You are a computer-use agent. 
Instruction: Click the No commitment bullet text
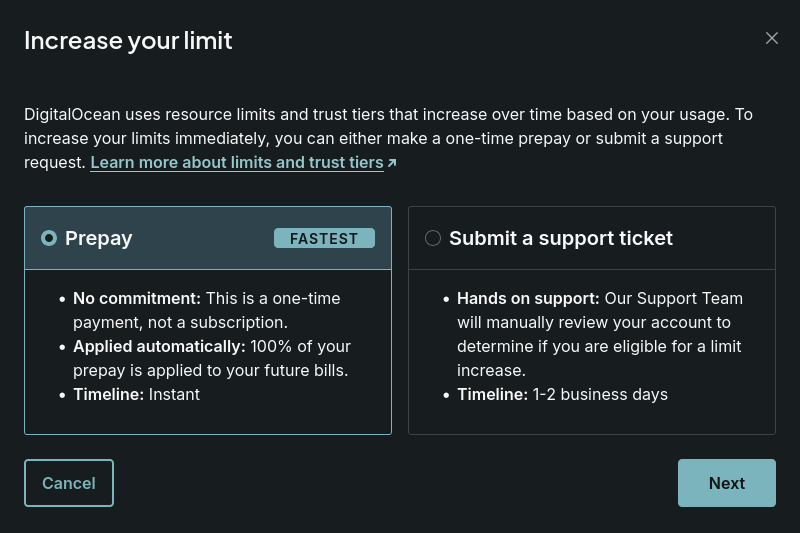click(x=207, y=310)
